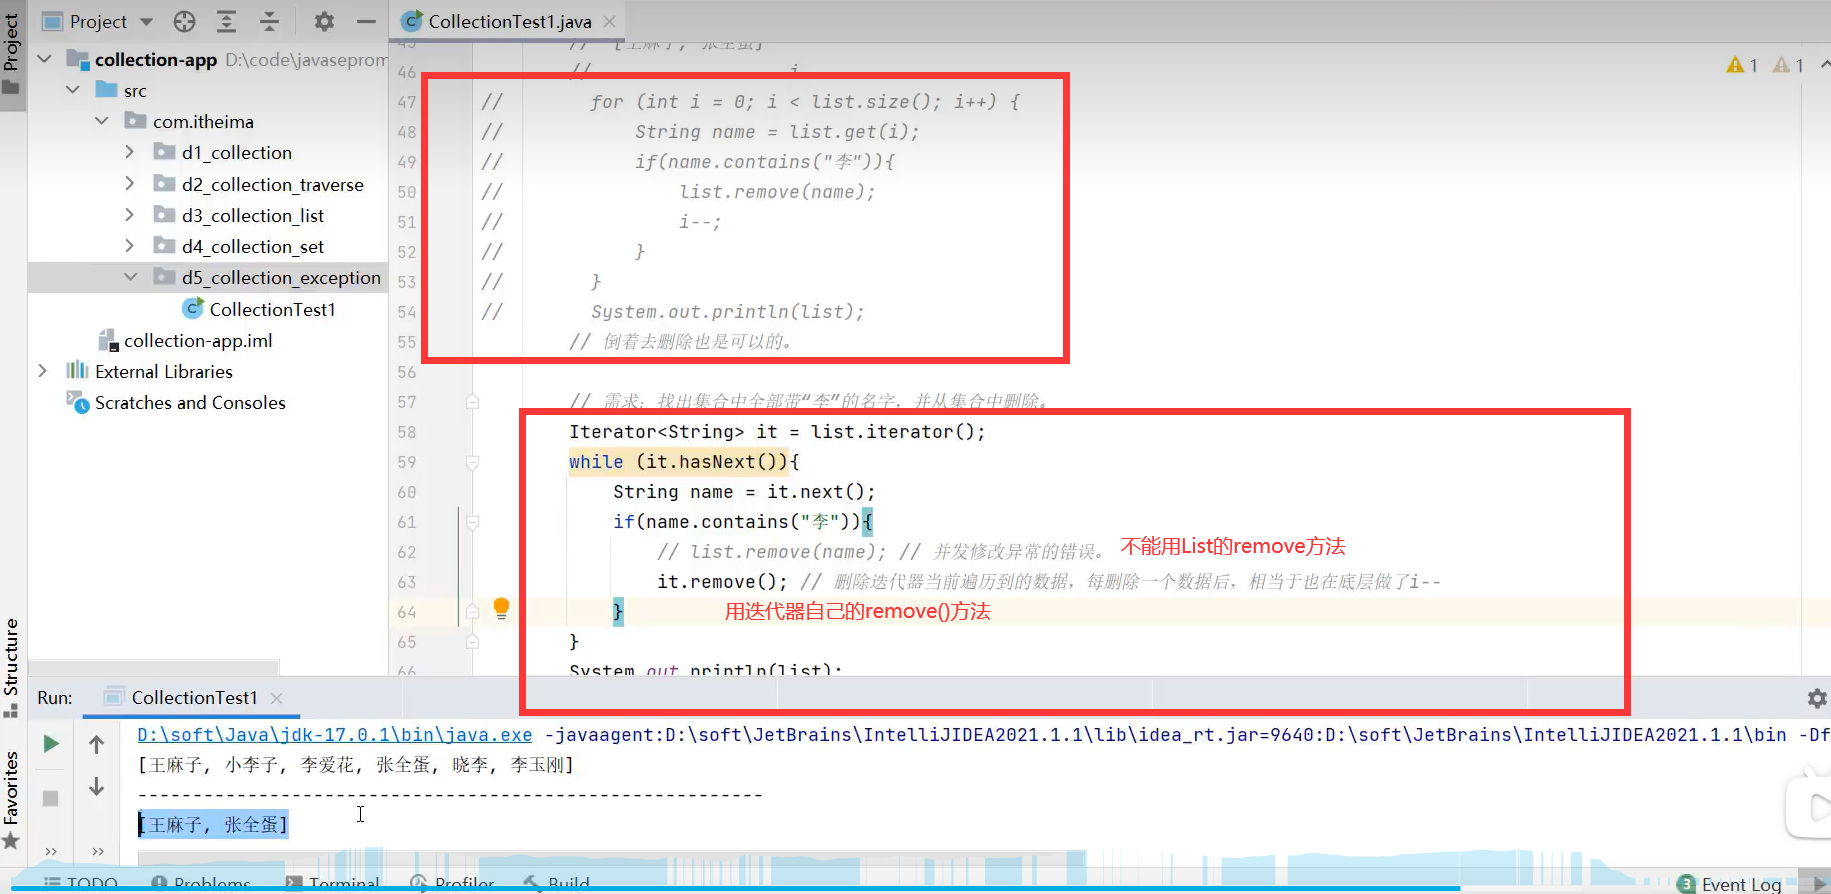
Task: Click the green Rerun button
Action: [51, 743]
